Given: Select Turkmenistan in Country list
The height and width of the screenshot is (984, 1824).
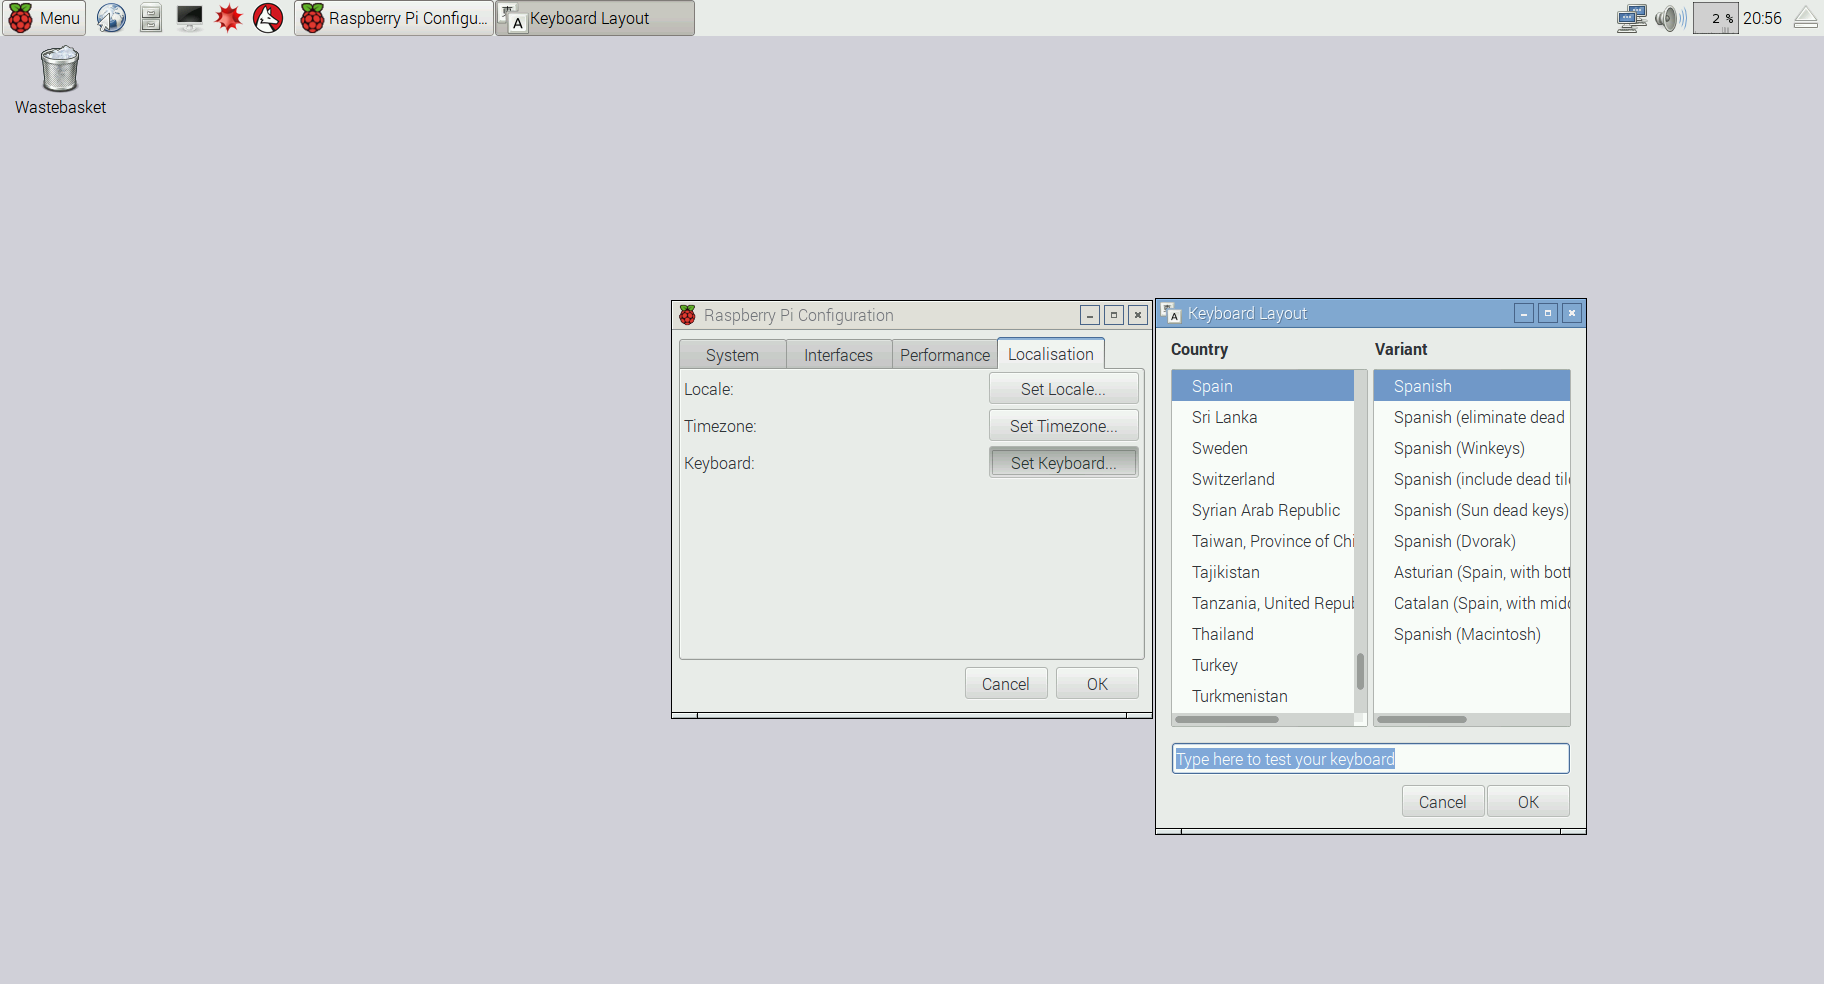Looking at the screenshot, I should point(1262,696).
